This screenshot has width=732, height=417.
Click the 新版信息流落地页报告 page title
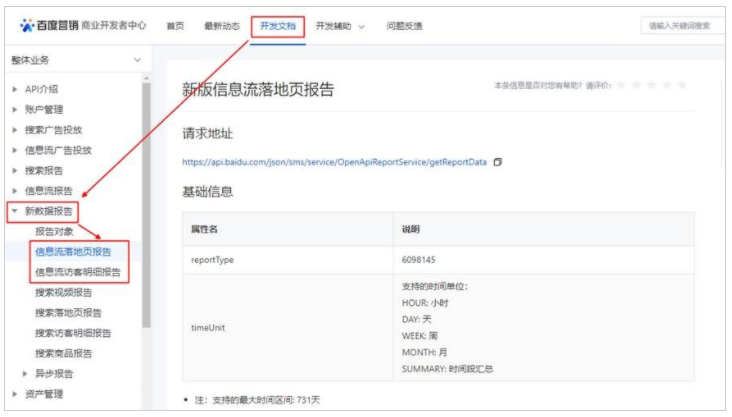[258, 89]
